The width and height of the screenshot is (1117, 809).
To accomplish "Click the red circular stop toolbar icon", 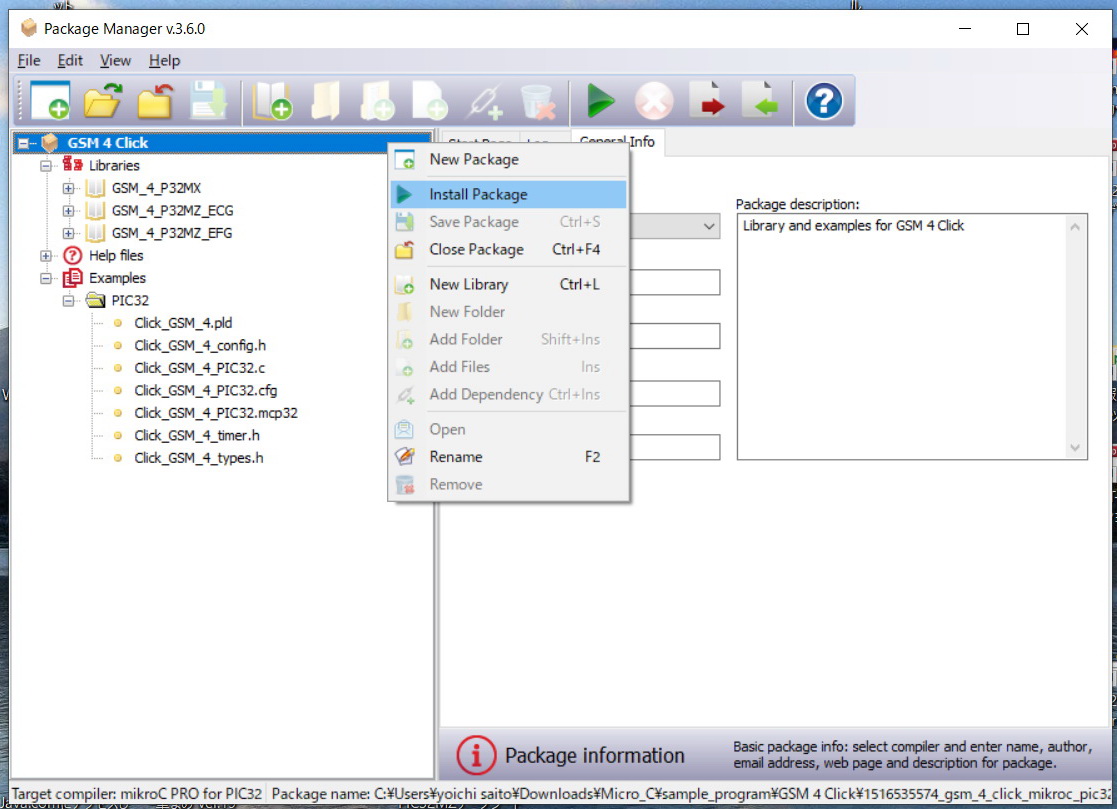I will point(654,101).
